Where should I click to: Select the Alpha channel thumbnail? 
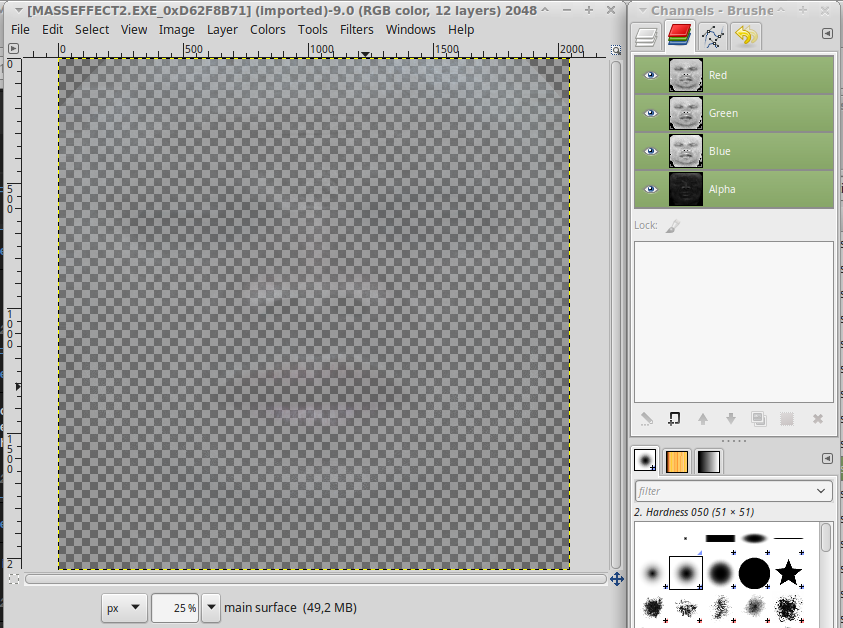coord(685,189)
